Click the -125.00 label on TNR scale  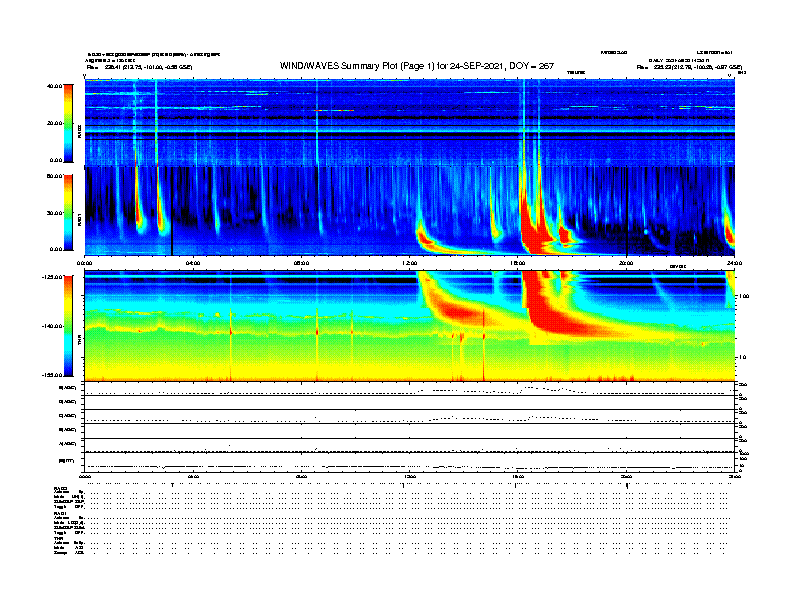(x=53, y=277)
